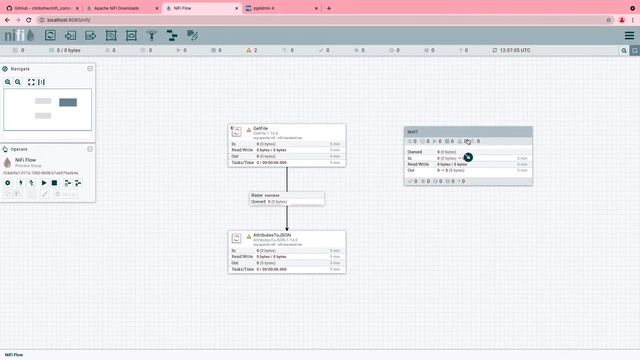Start the flow with the play button
The height and width of the screenshot is (360, 640).
(44, 183)
